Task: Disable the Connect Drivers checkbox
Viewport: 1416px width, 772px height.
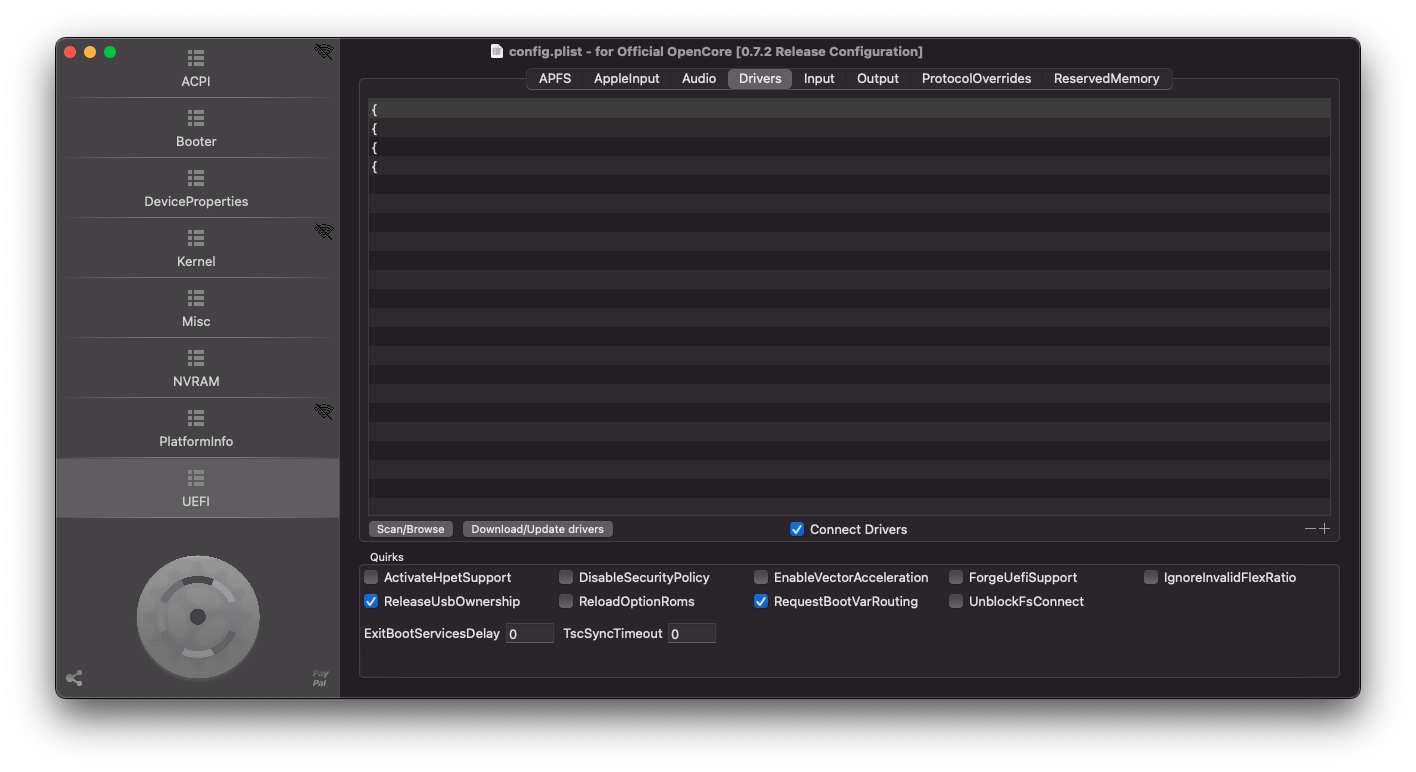Action: pos(797,529)
